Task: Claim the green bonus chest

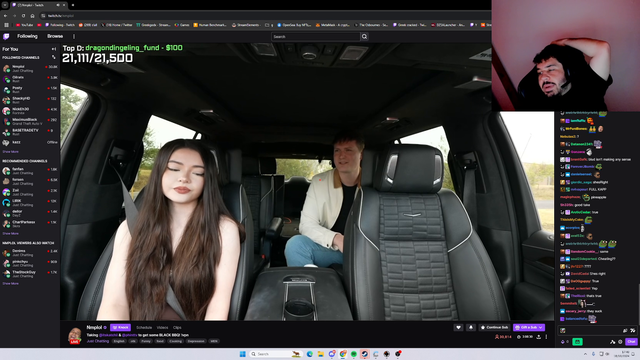Action: click(577, 342)
